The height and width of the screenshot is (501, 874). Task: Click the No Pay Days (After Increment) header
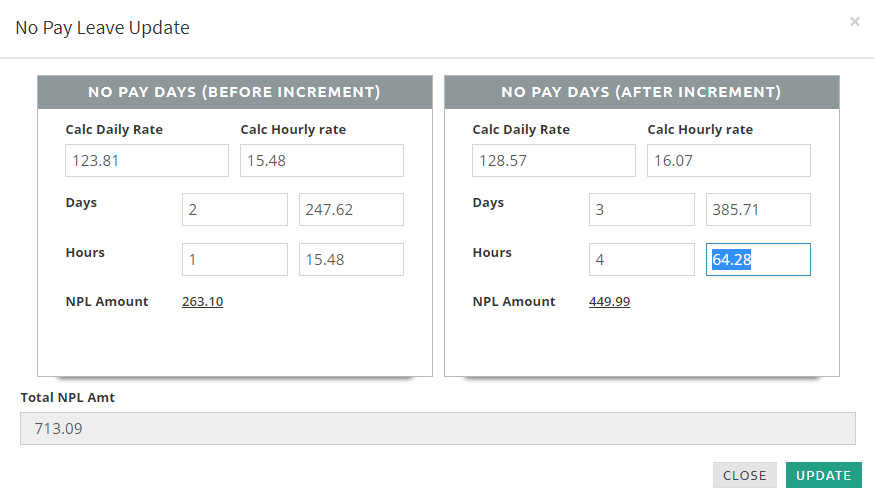[641, 92]
